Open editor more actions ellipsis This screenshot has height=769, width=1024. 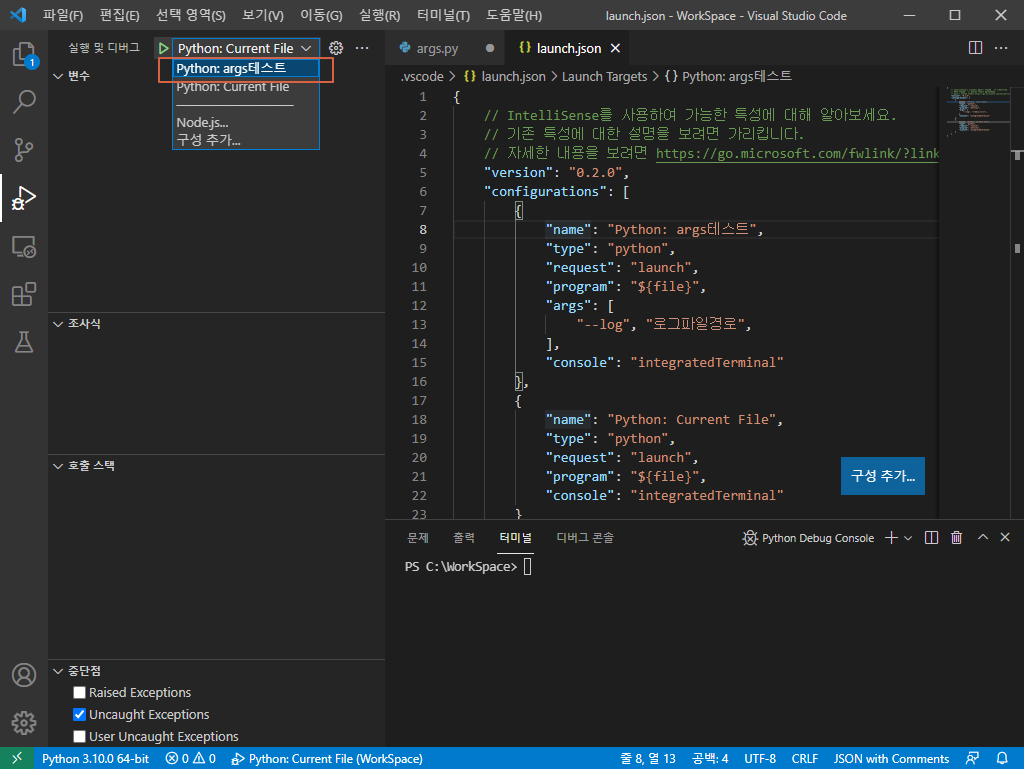point(1000,48)
